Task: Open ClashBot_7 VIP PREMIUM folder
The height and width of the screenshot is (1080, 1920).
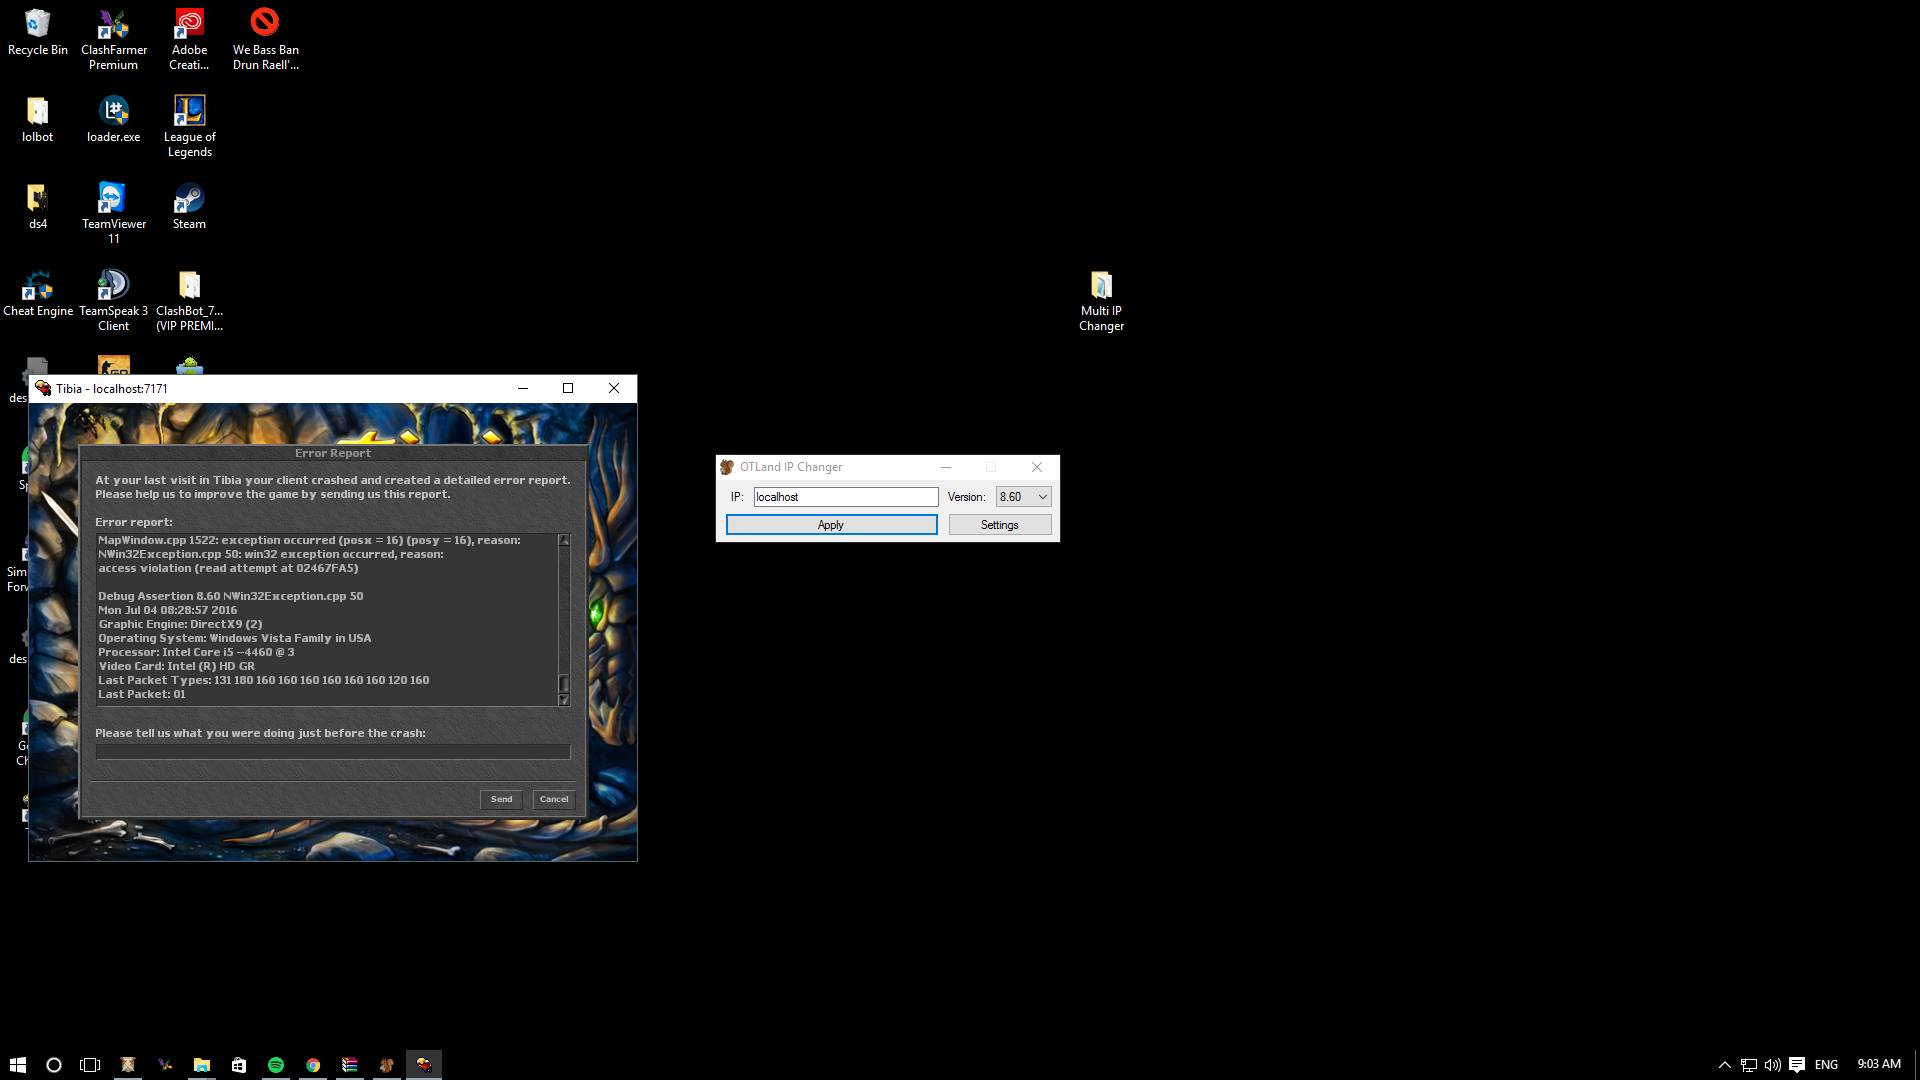Action: pyautogui.click(x=189, y=301)
